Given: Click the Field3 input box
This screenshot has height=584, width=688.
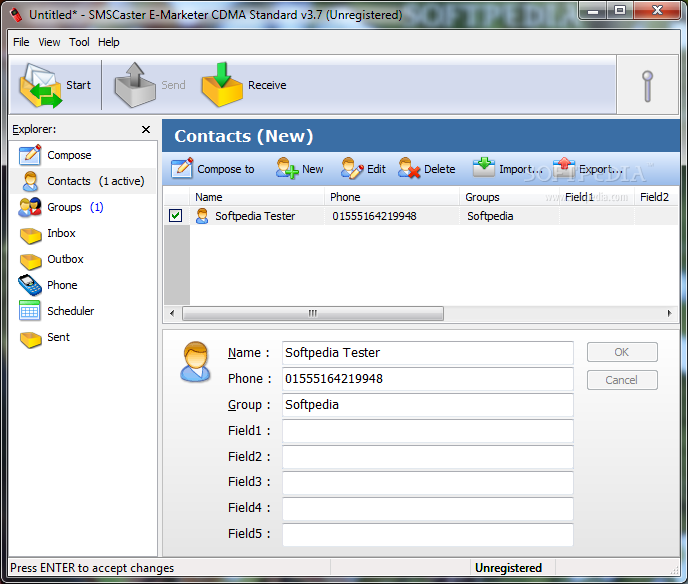Looking at the screenshot, I should click(x=428, y=482).
